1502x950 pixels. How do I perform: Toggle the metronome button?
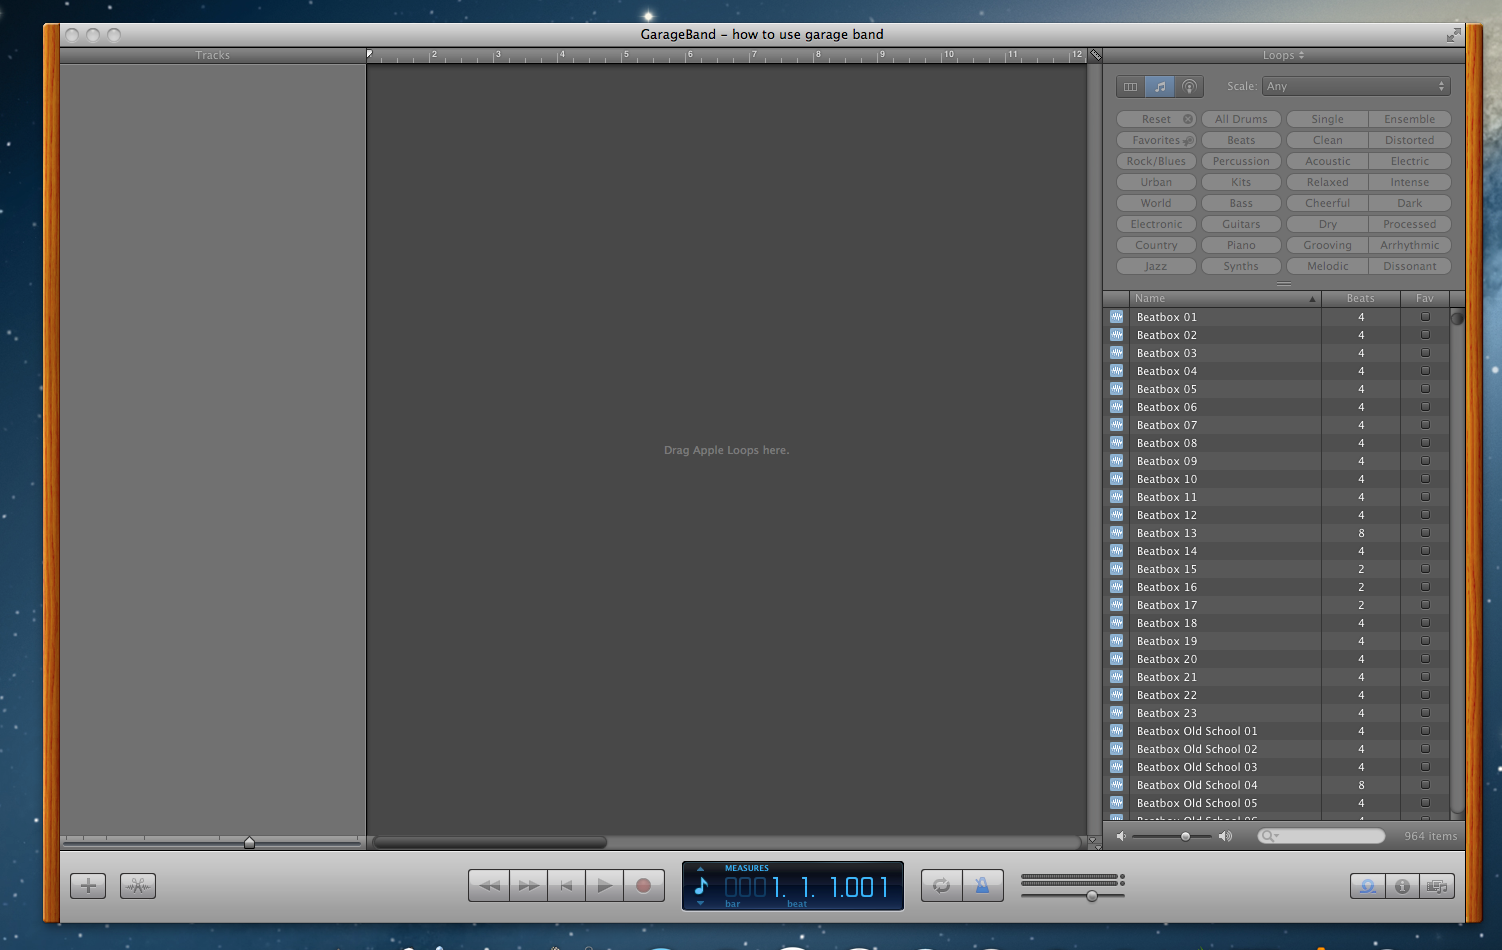pyautogui.click(x=983, y=886)
